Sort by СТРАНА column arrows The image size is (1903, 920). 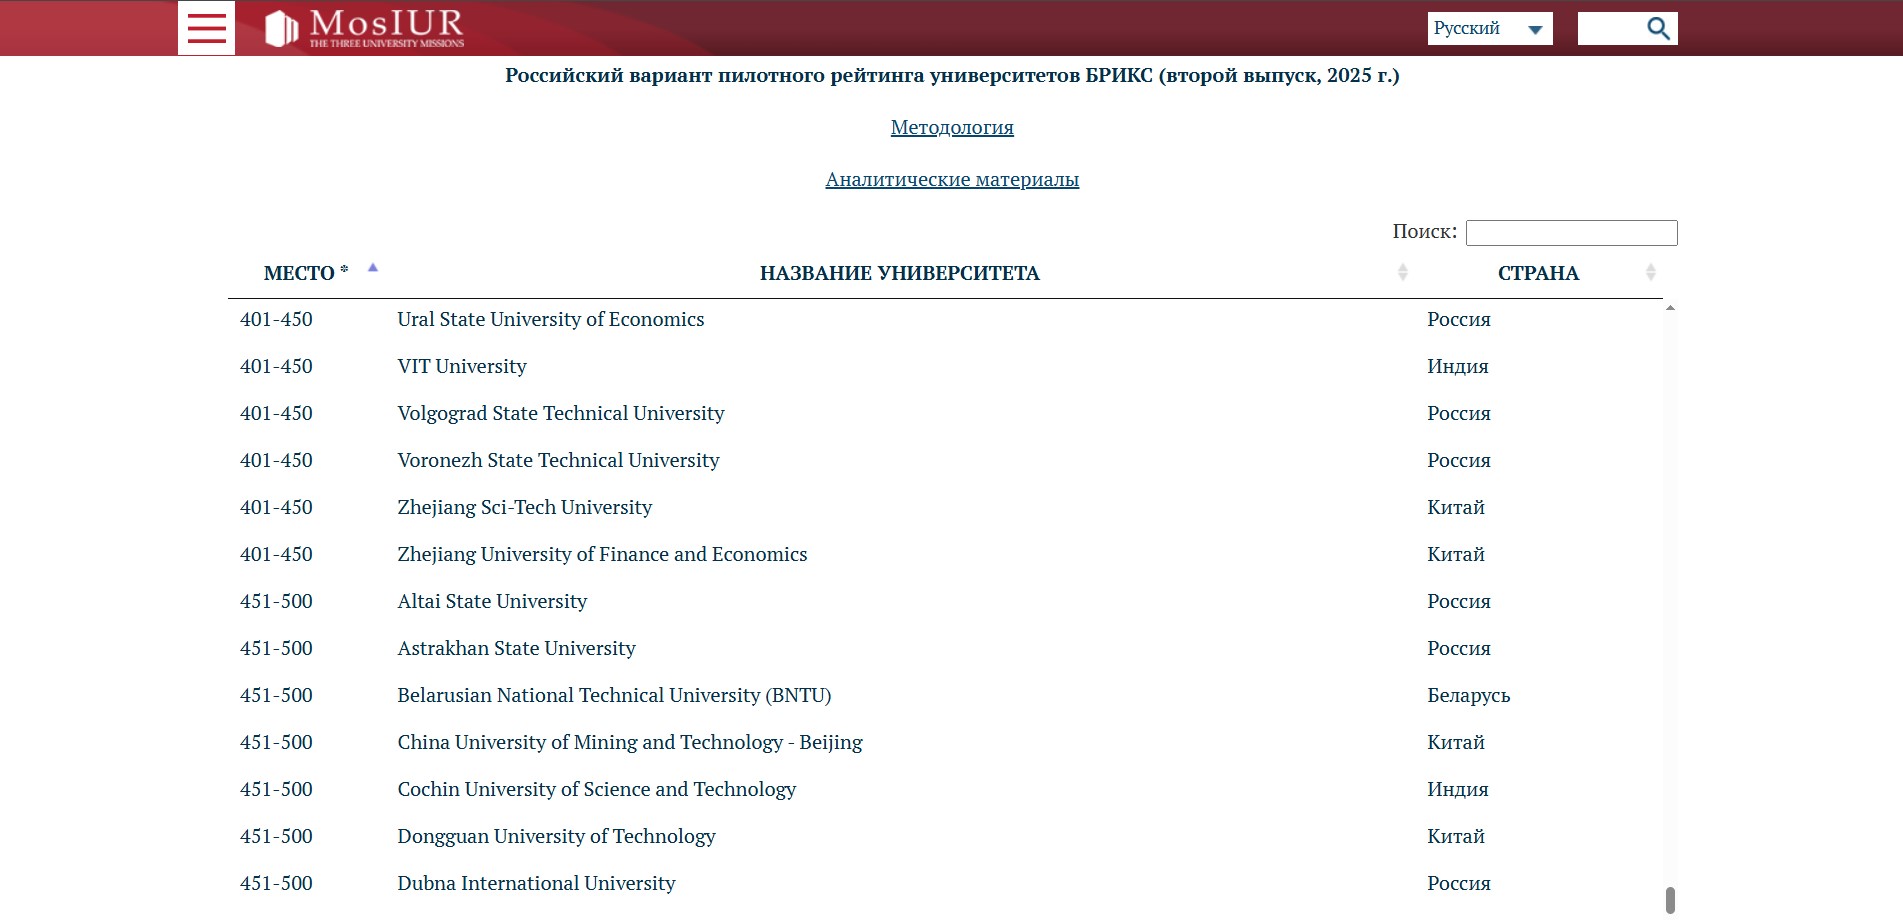pos(1650,272)
